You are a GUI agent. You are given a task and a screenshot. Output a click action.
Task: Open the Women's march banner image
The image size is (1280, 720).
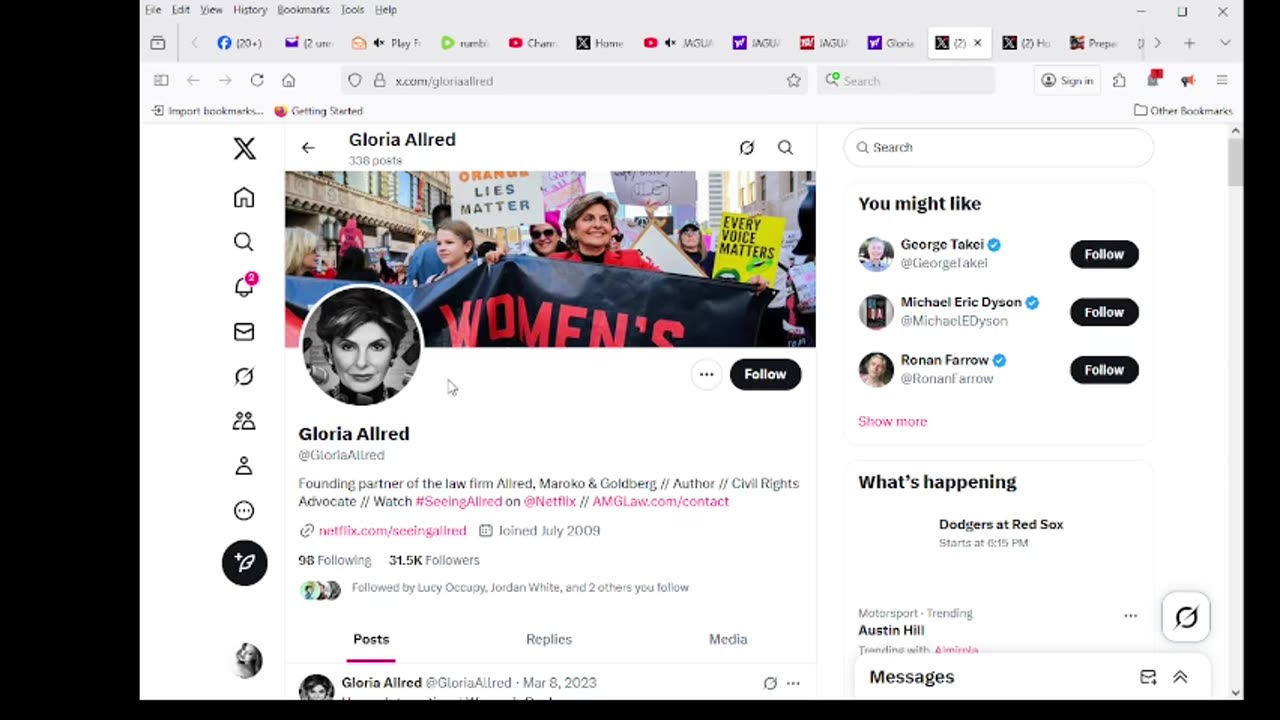pos(550,259)
